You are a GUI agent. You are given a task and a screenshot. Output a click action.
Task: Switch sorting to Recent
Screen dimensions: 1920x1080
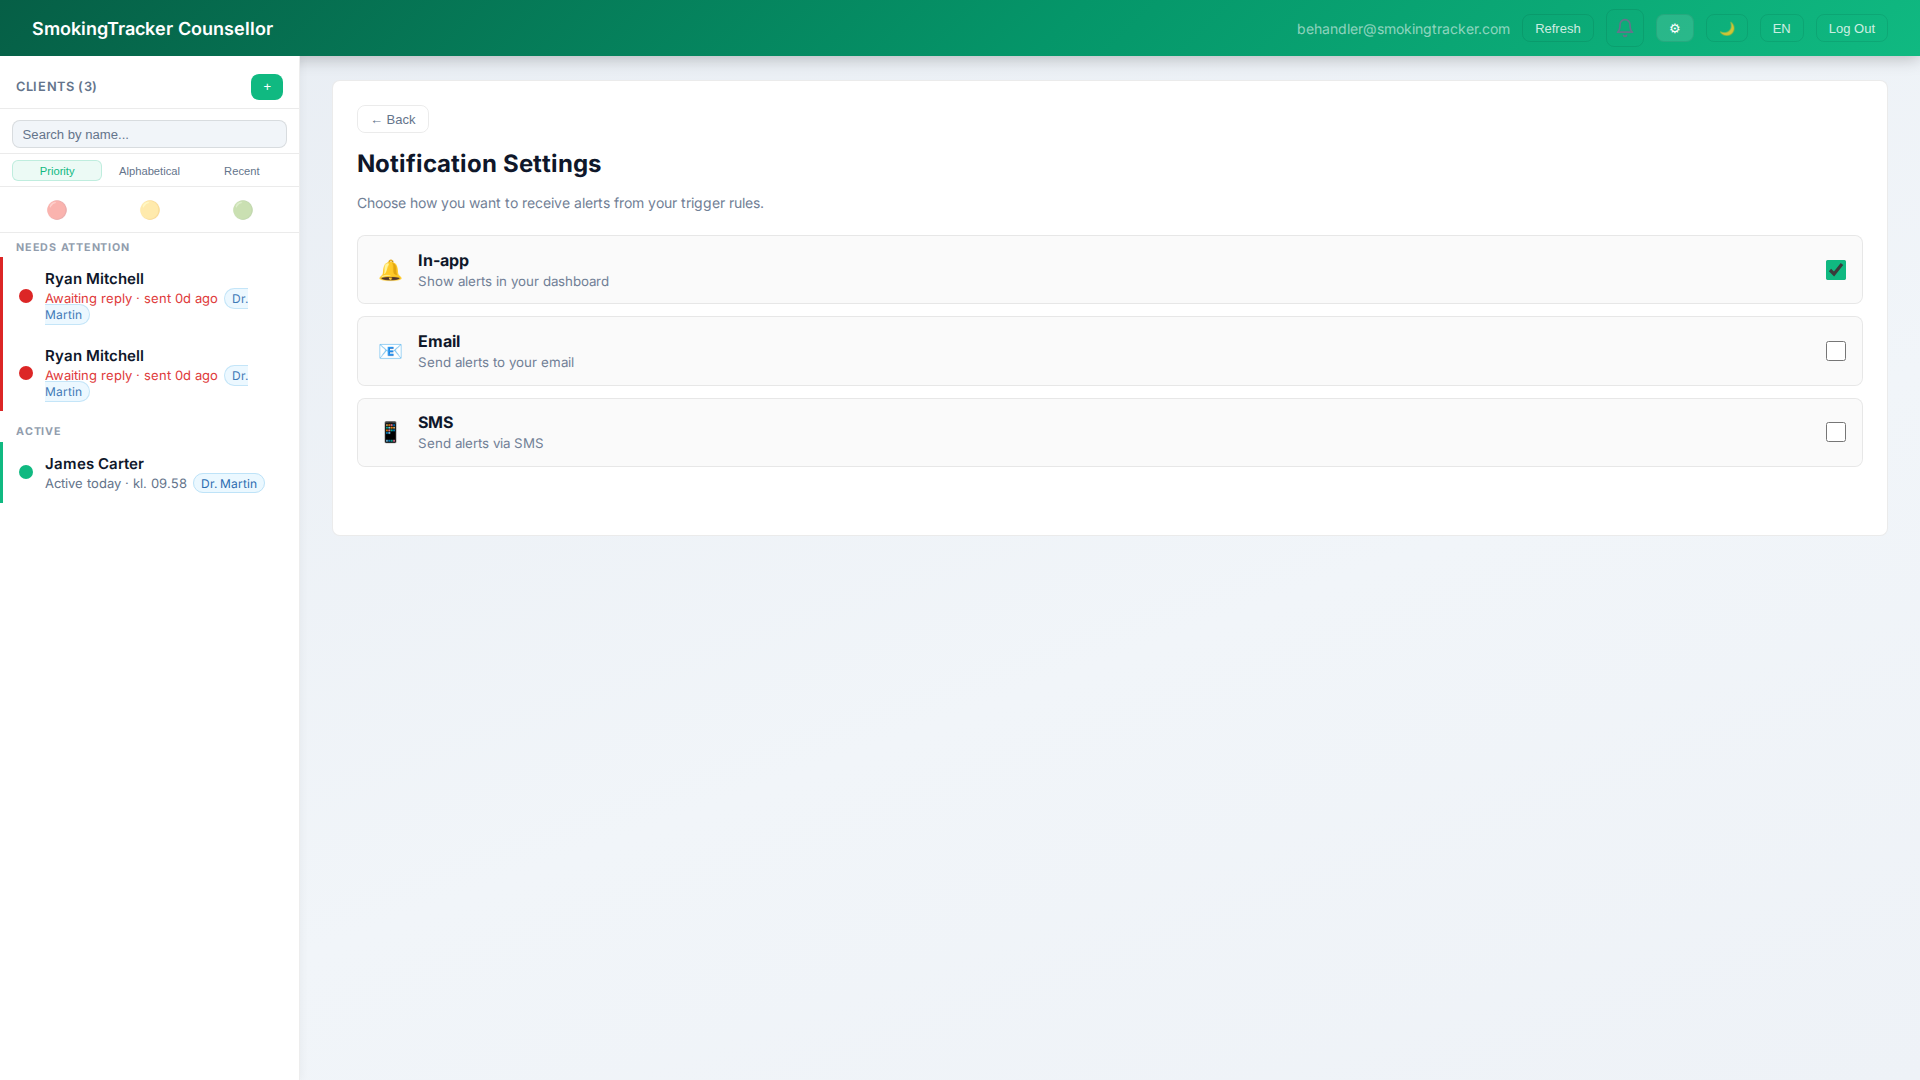tap(241, 170)
